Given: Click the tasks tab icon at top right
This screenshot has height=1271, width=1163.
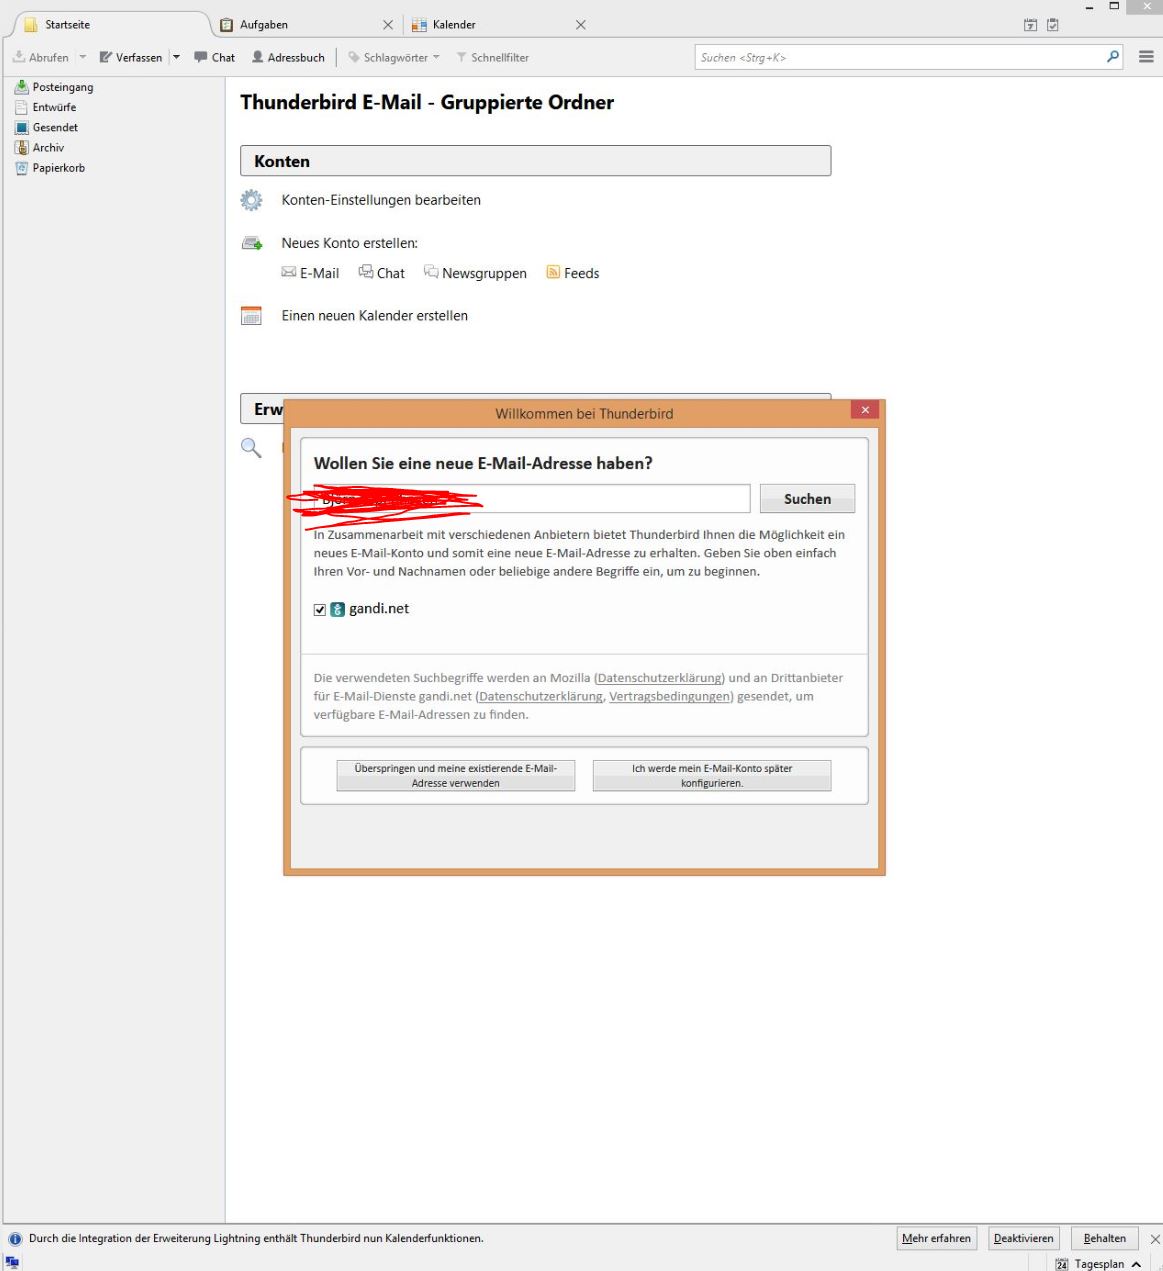Looking at the screenshot, I should (x=1053, y=25).
